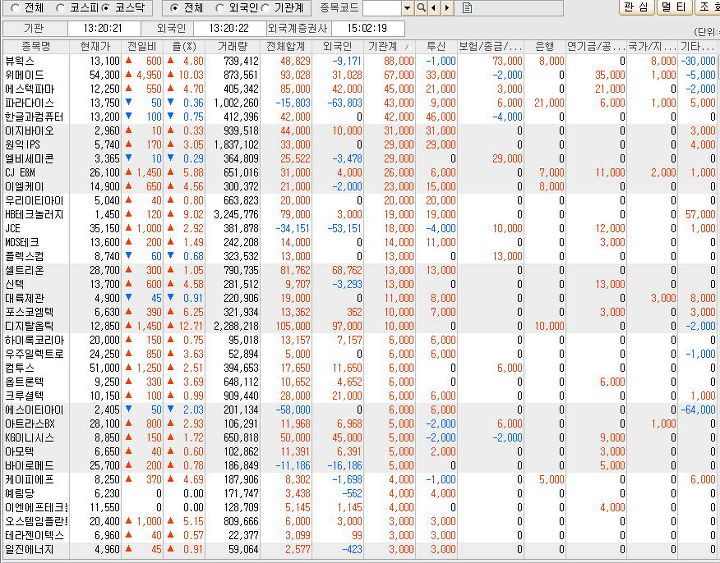
Task: Select the 코스피 market radio button
Action: 60,8
